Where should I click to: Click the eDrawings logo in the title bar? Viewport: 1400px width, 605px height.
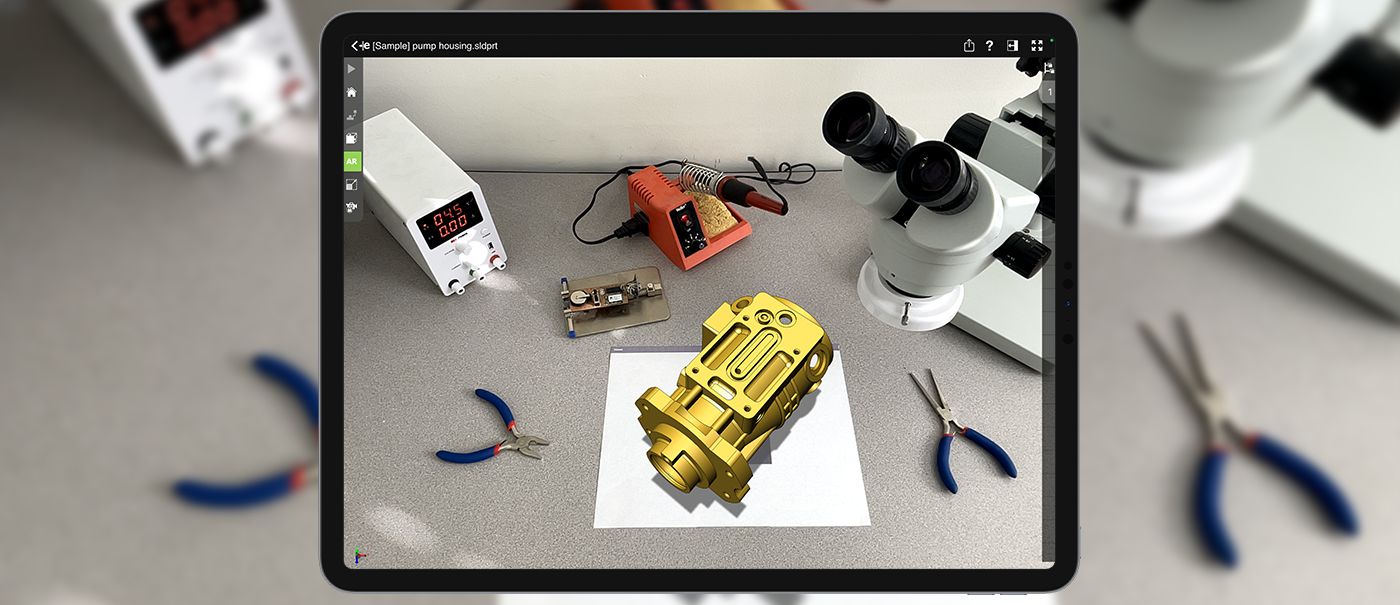tap(365, 46)
